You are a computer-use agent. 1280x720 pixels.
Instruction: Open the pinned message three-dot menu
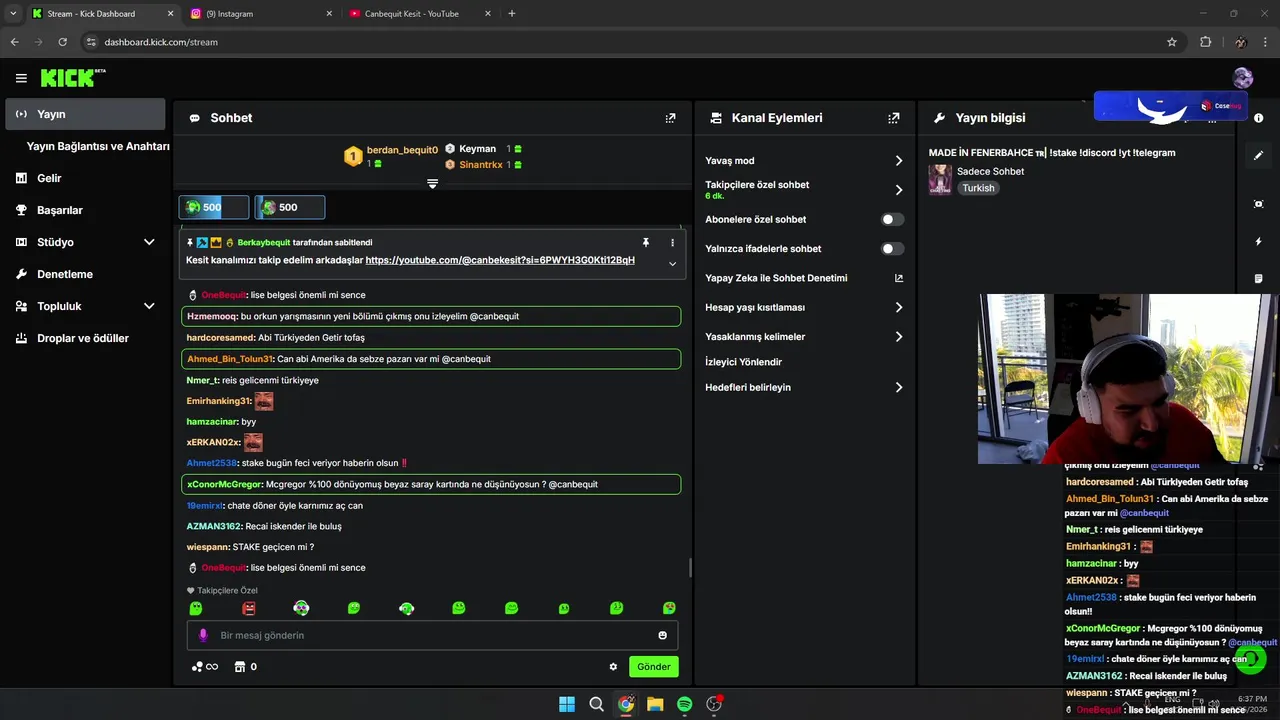click(672, 243)
